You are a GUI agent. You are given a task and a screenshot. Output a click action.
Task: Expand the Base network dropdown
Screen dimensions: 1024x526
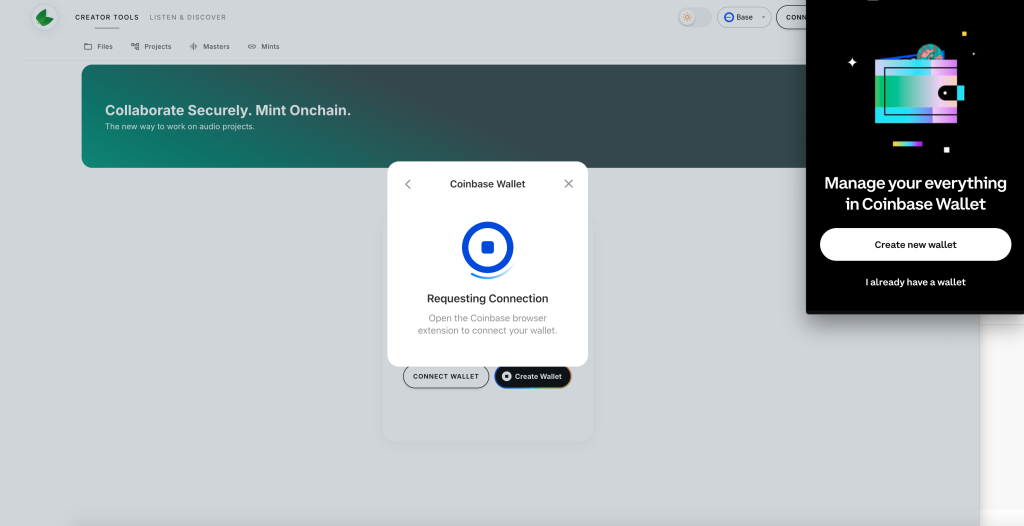(x=744, y=18)
